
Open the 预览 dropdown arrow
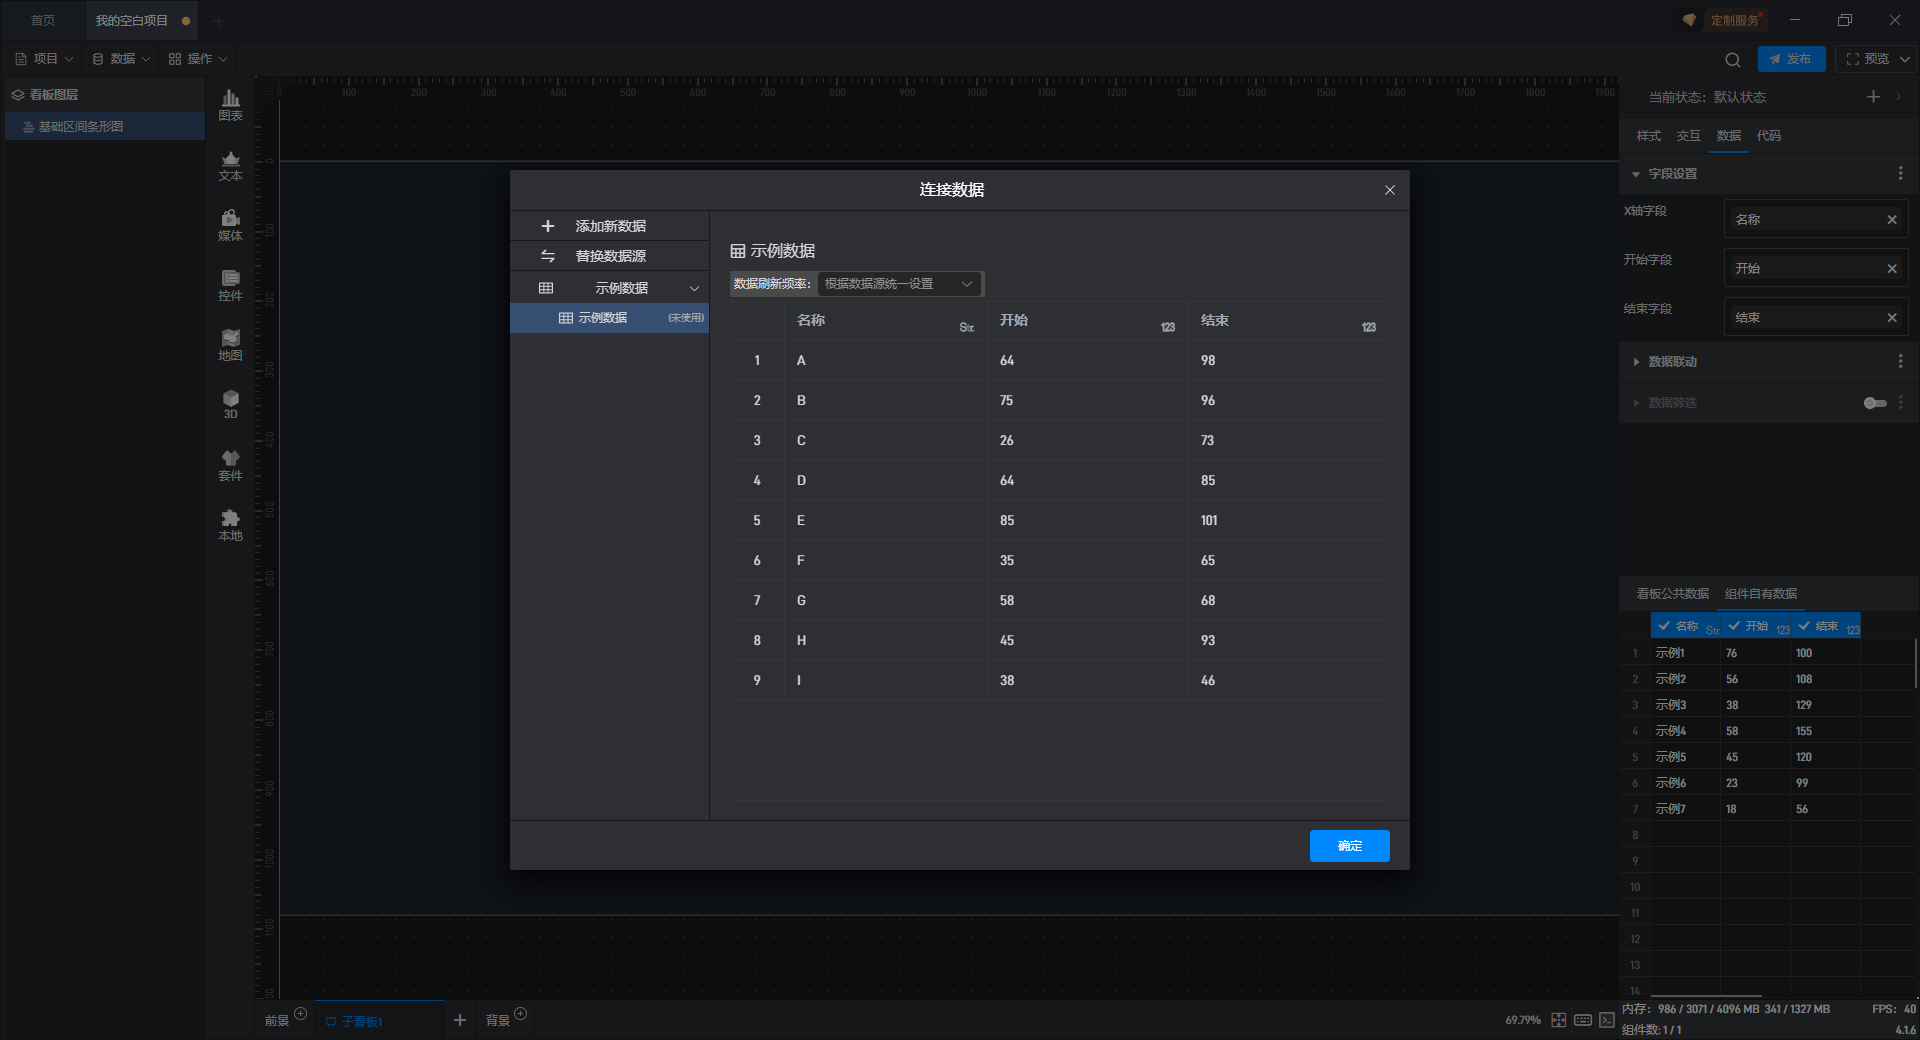click(x=1904, y=59)
